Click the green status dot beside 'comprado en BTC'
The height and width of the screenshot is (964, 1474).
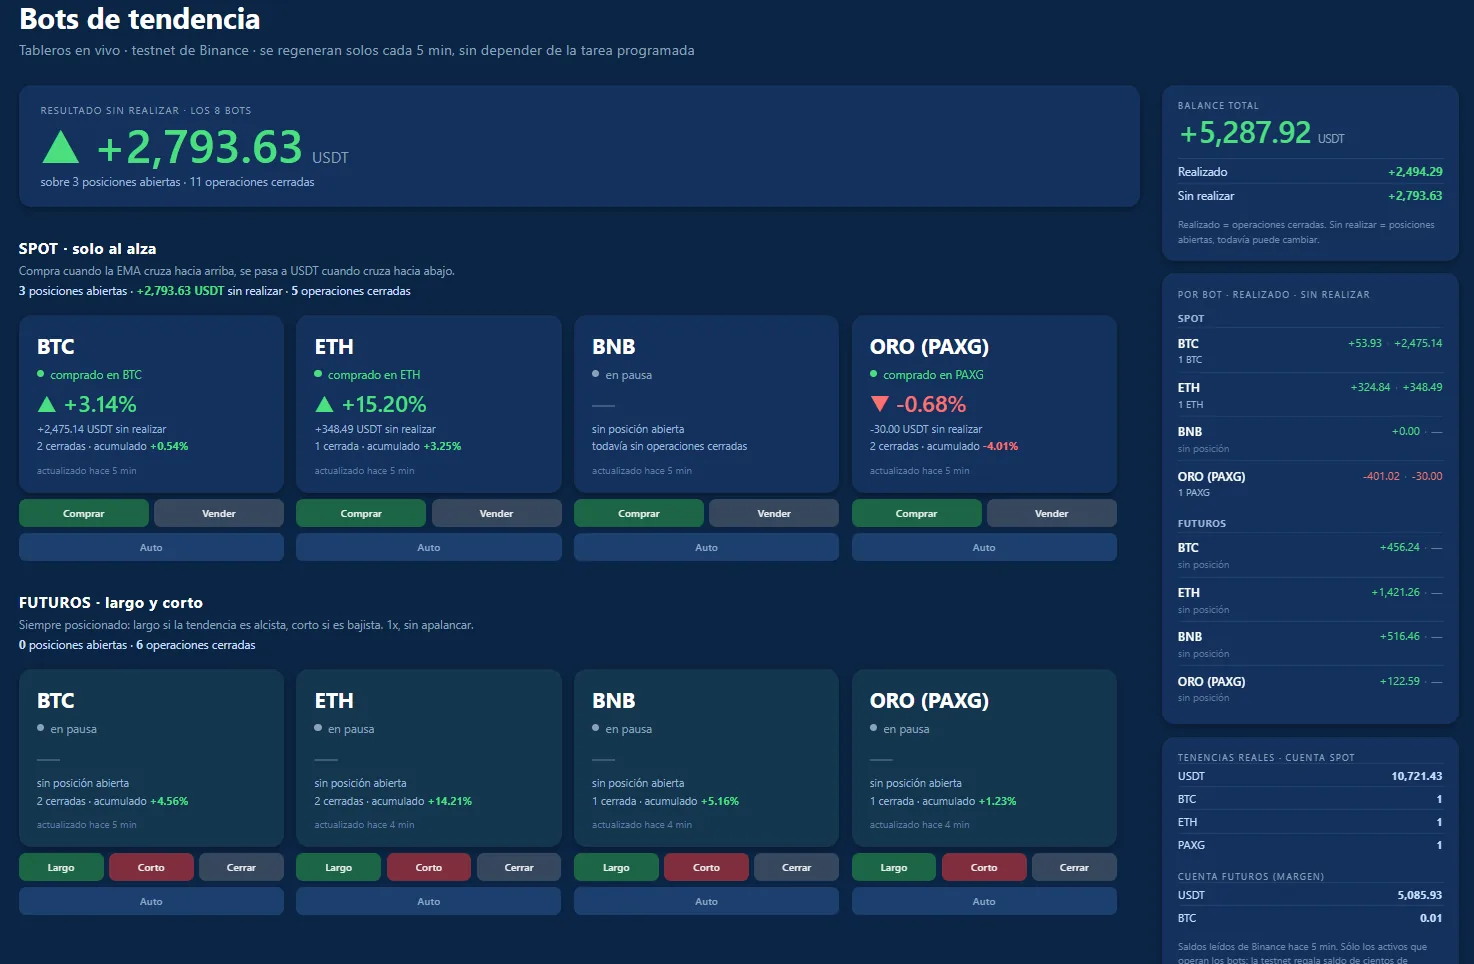coord(41,374)
